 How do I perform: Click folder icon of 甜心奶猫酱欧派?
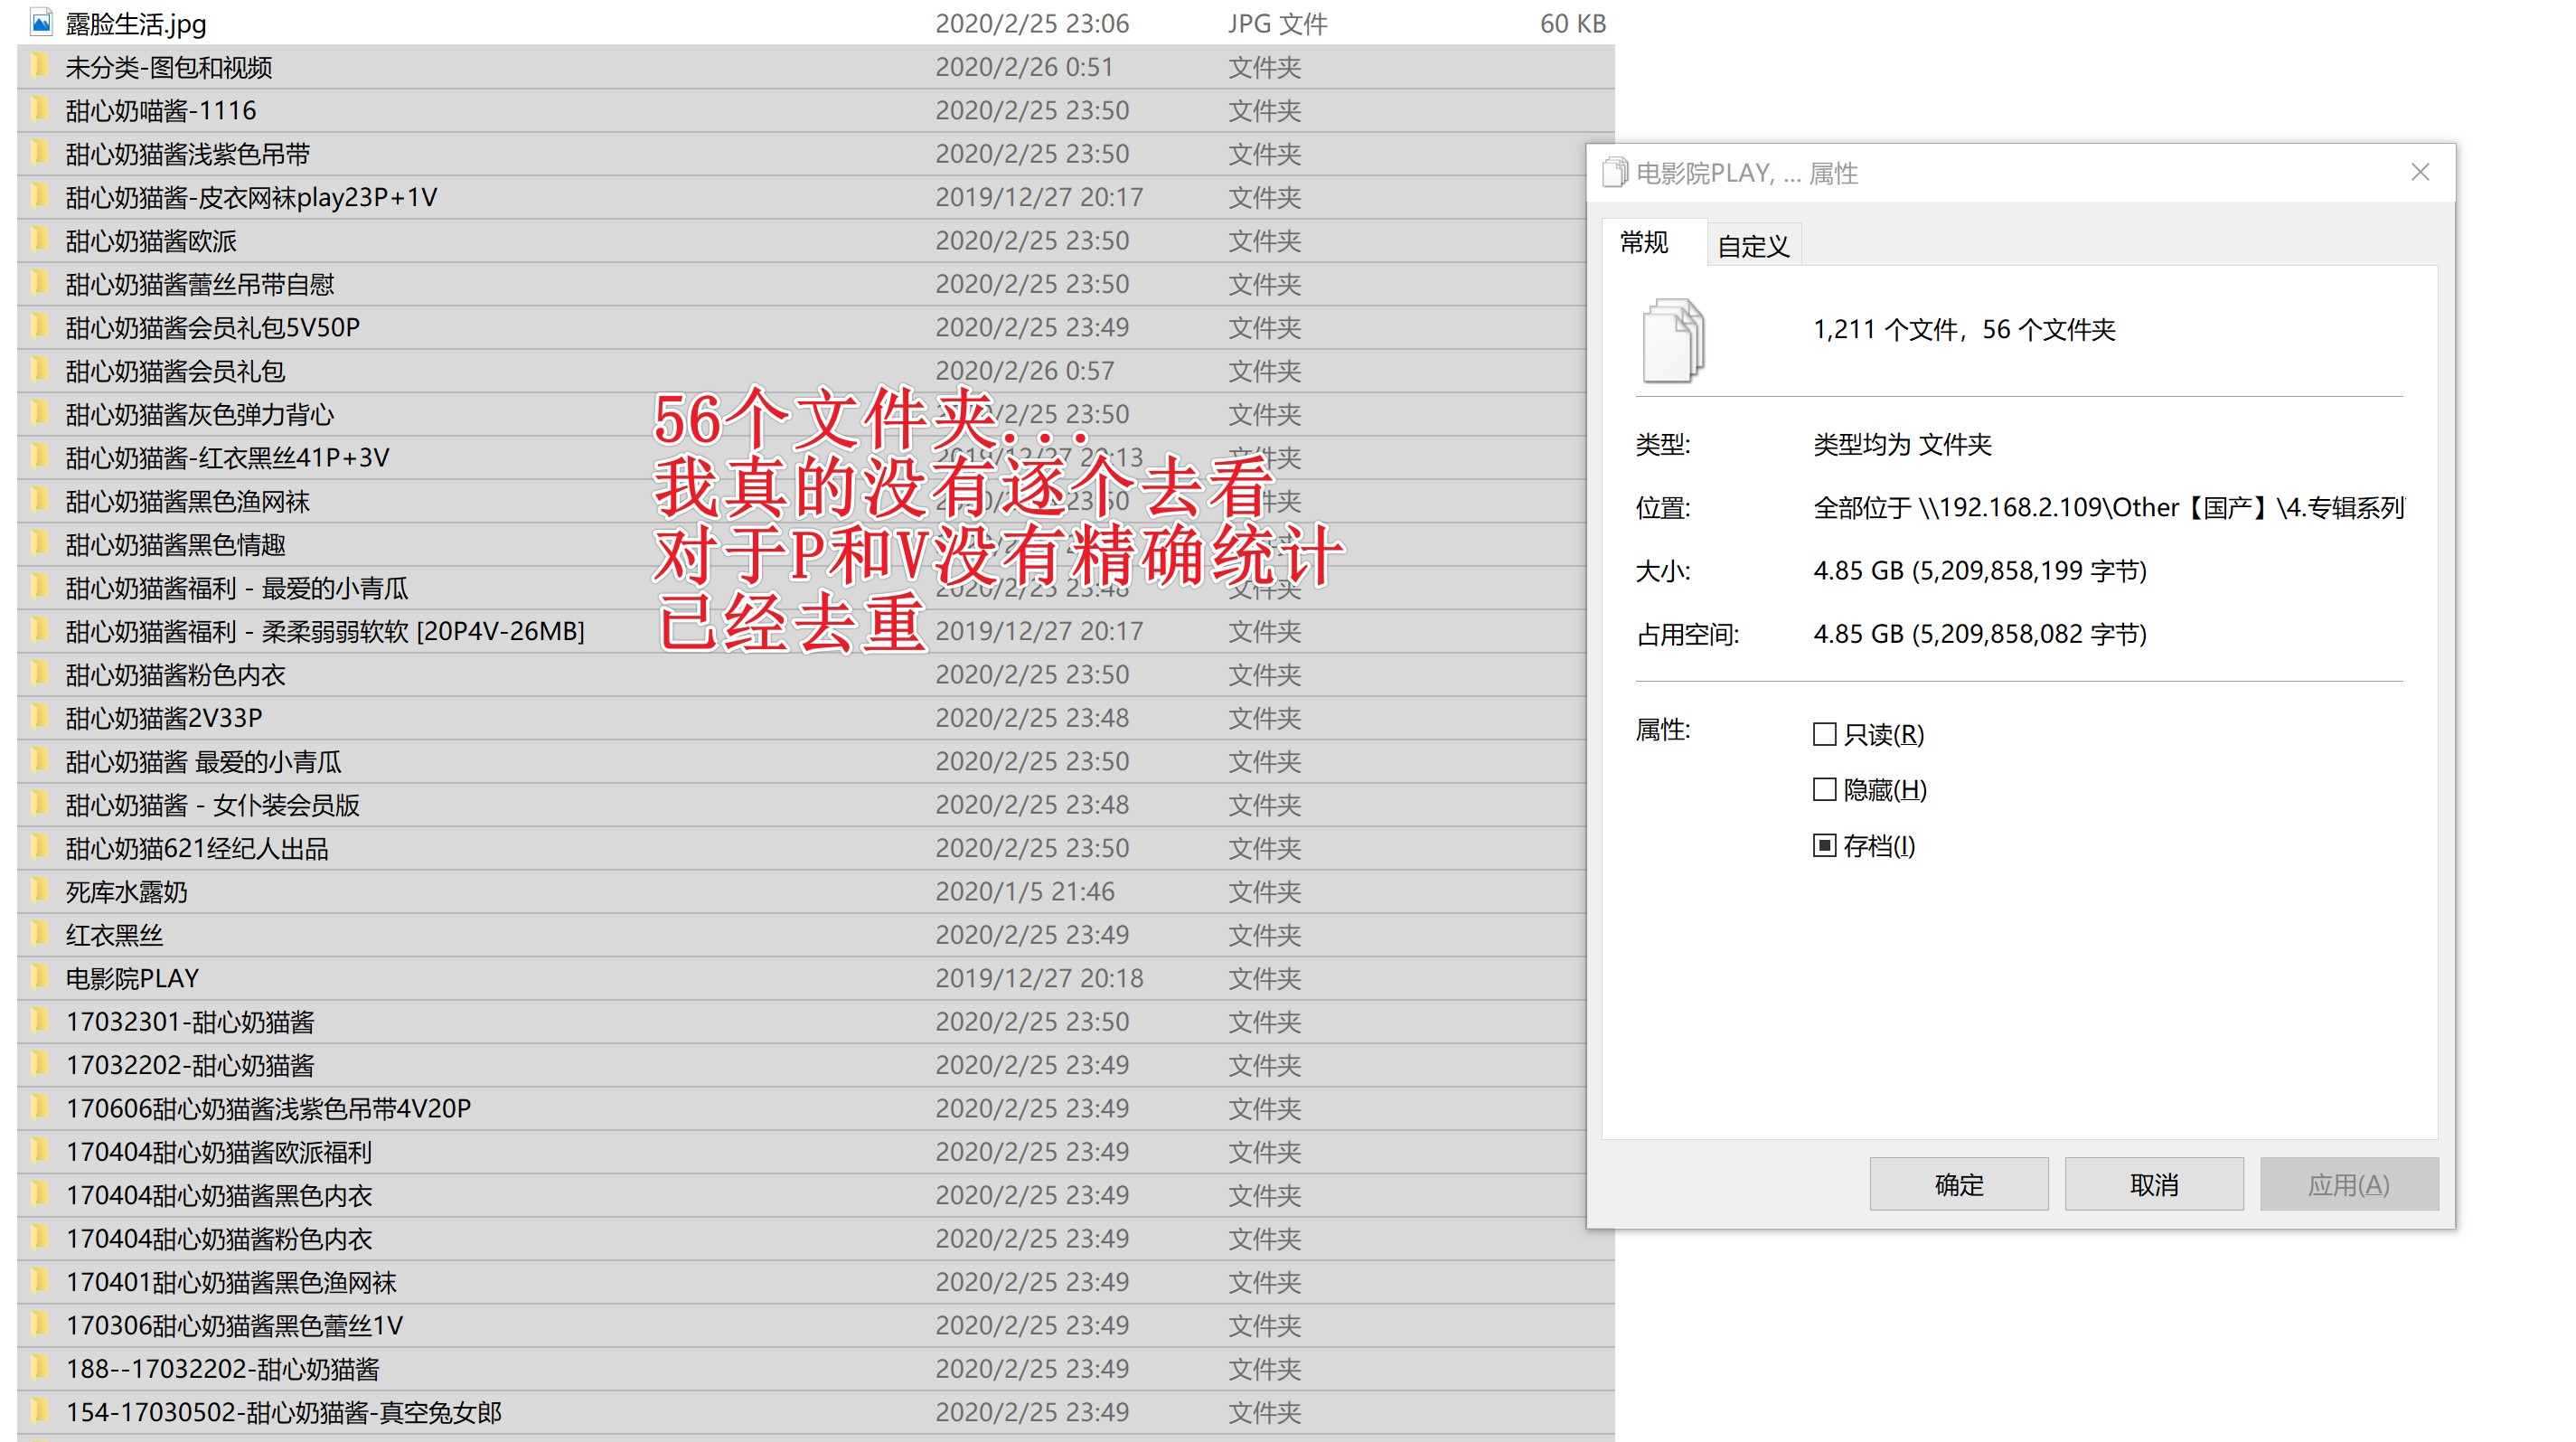coord(41,240)
